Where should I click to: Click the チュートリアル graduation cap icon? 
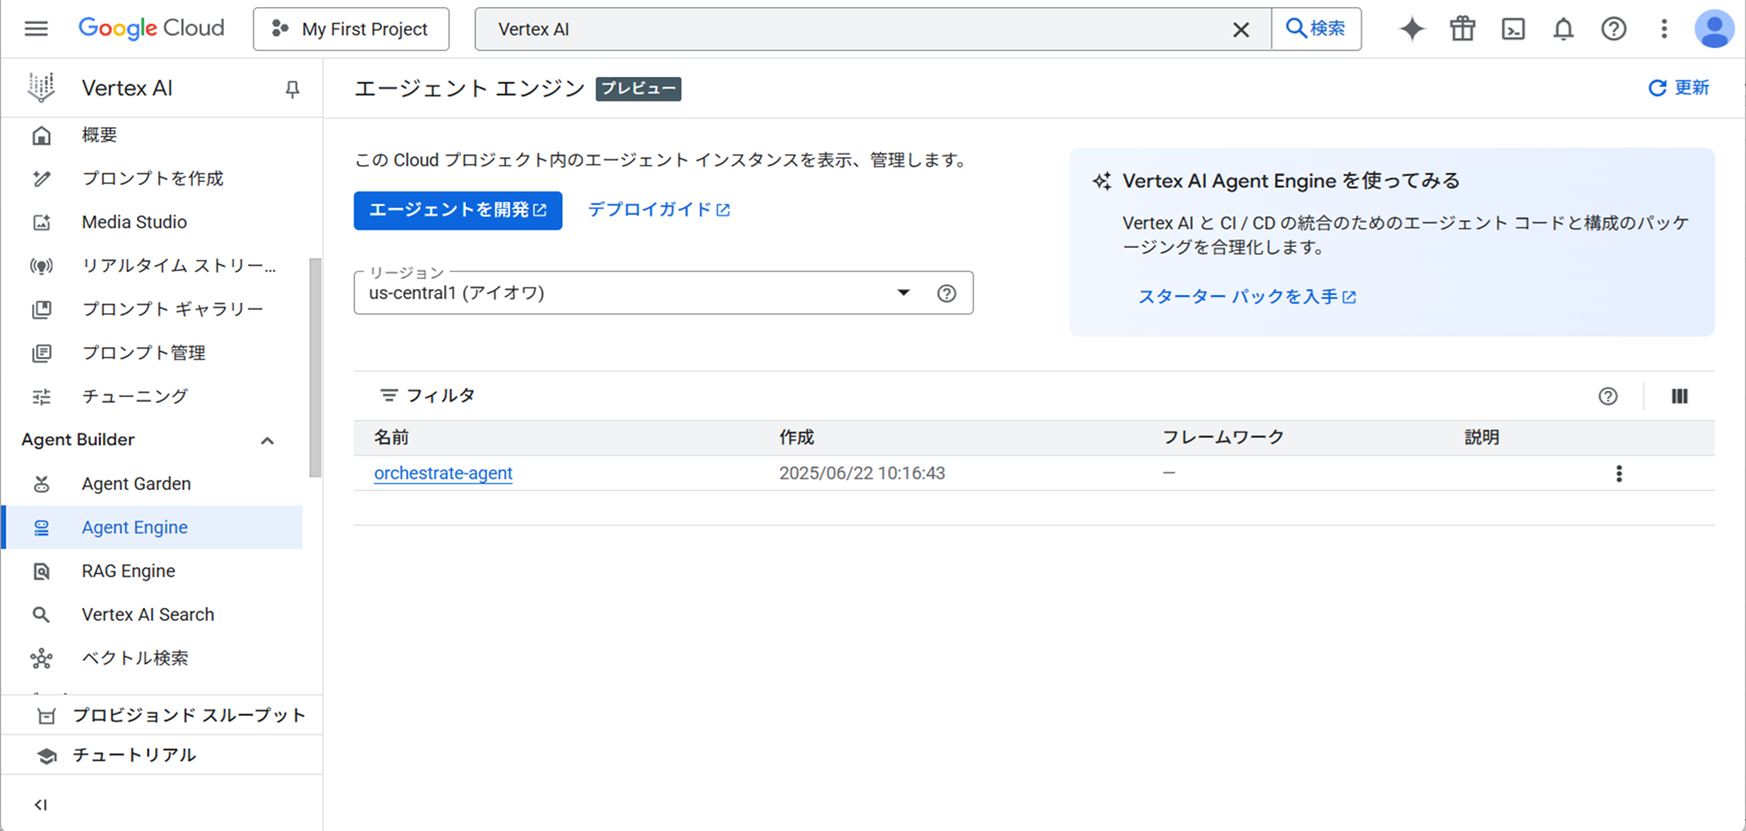[x=46, y=756]
